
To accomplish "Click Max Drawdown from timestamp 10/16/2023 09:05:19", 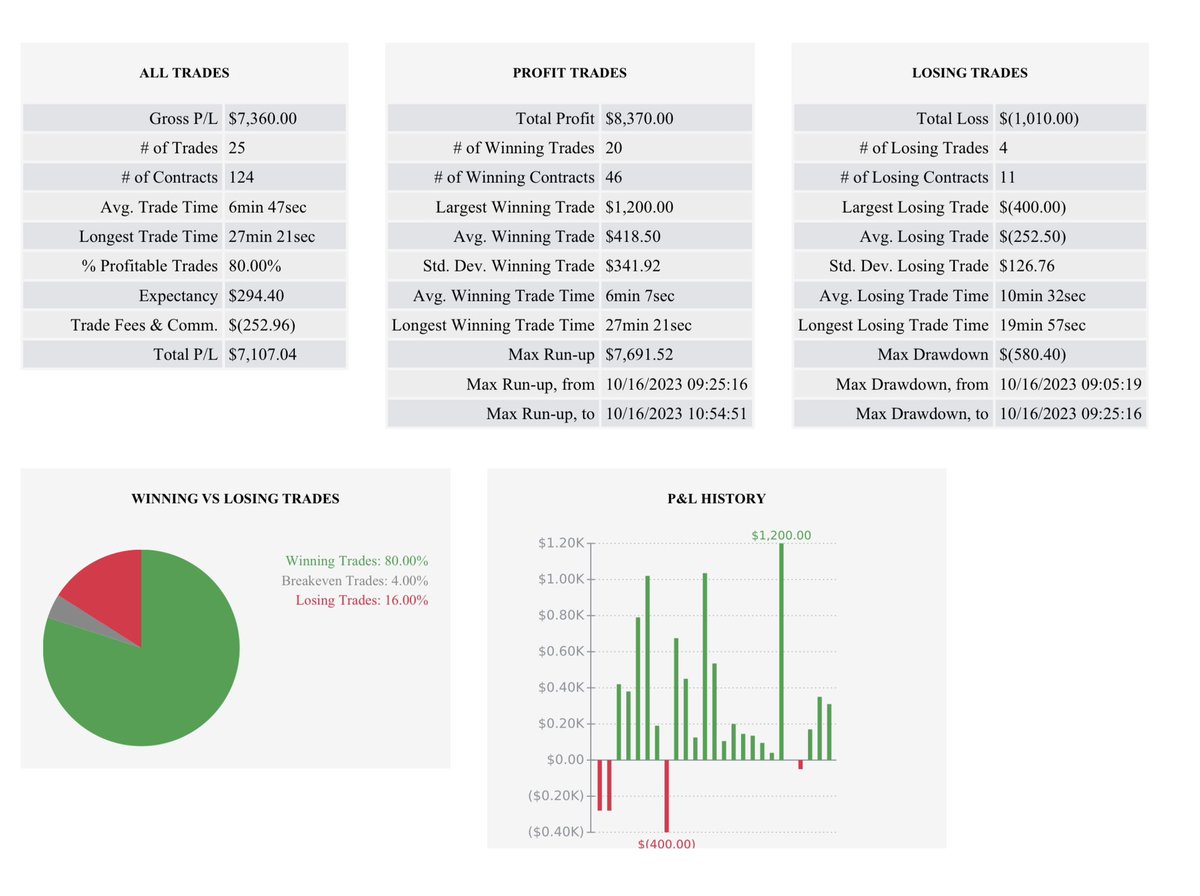I will (x=1069, y=384).
